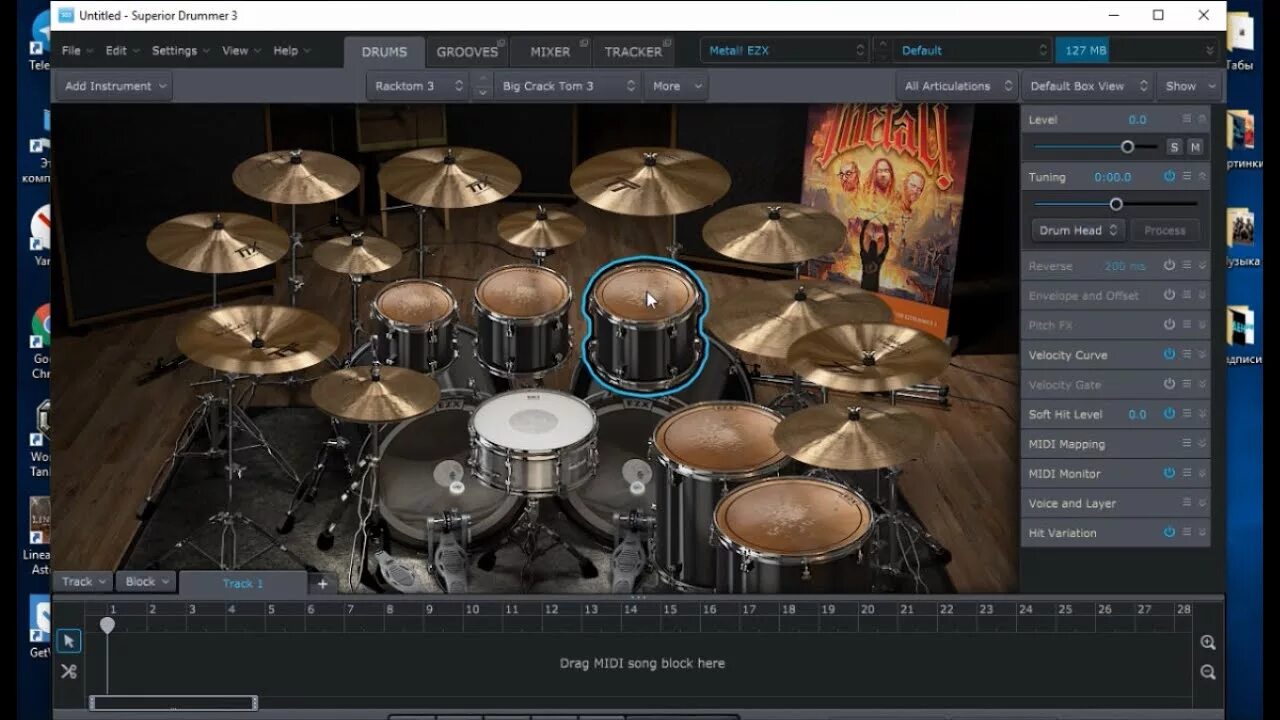1280x720 pixels.
Task: Open the Track dropdown above the timeline
Action: coord(84,581)
